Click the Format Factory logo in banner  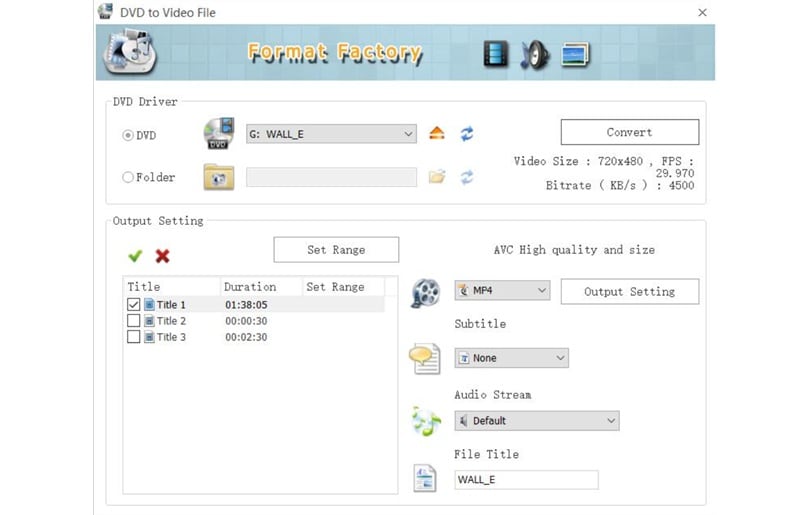(x=130, y=53)
